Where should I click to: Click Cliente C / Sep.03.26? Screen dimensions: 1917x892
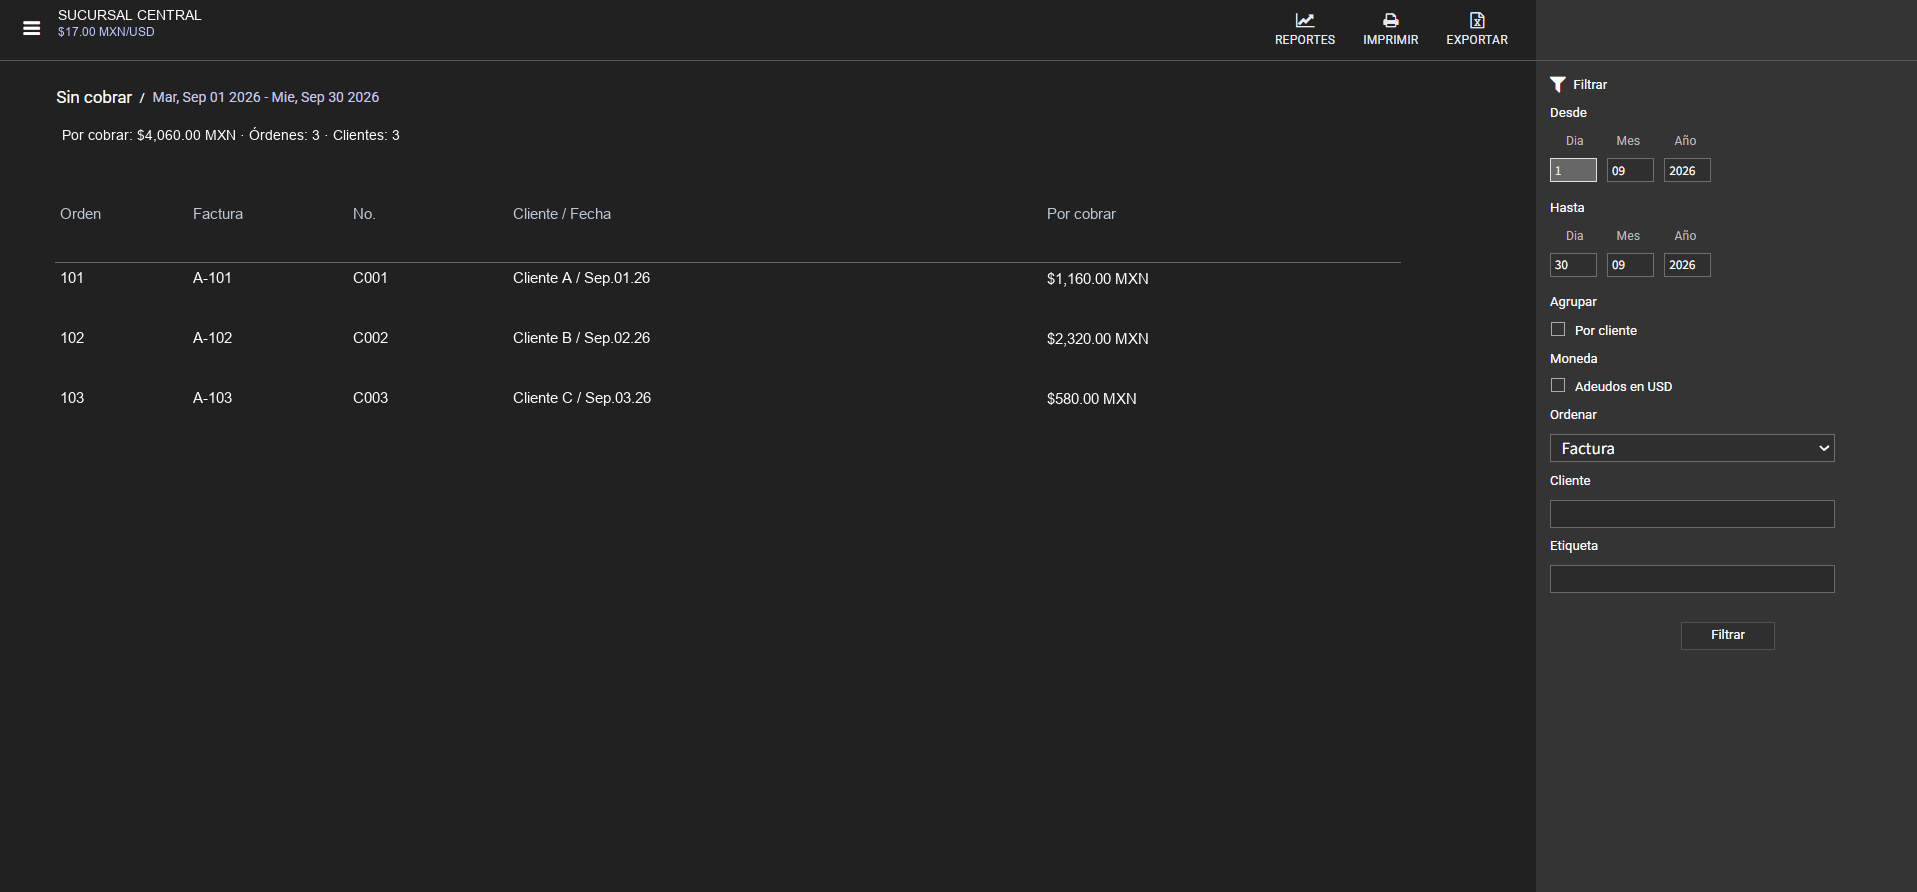point(582,398)
